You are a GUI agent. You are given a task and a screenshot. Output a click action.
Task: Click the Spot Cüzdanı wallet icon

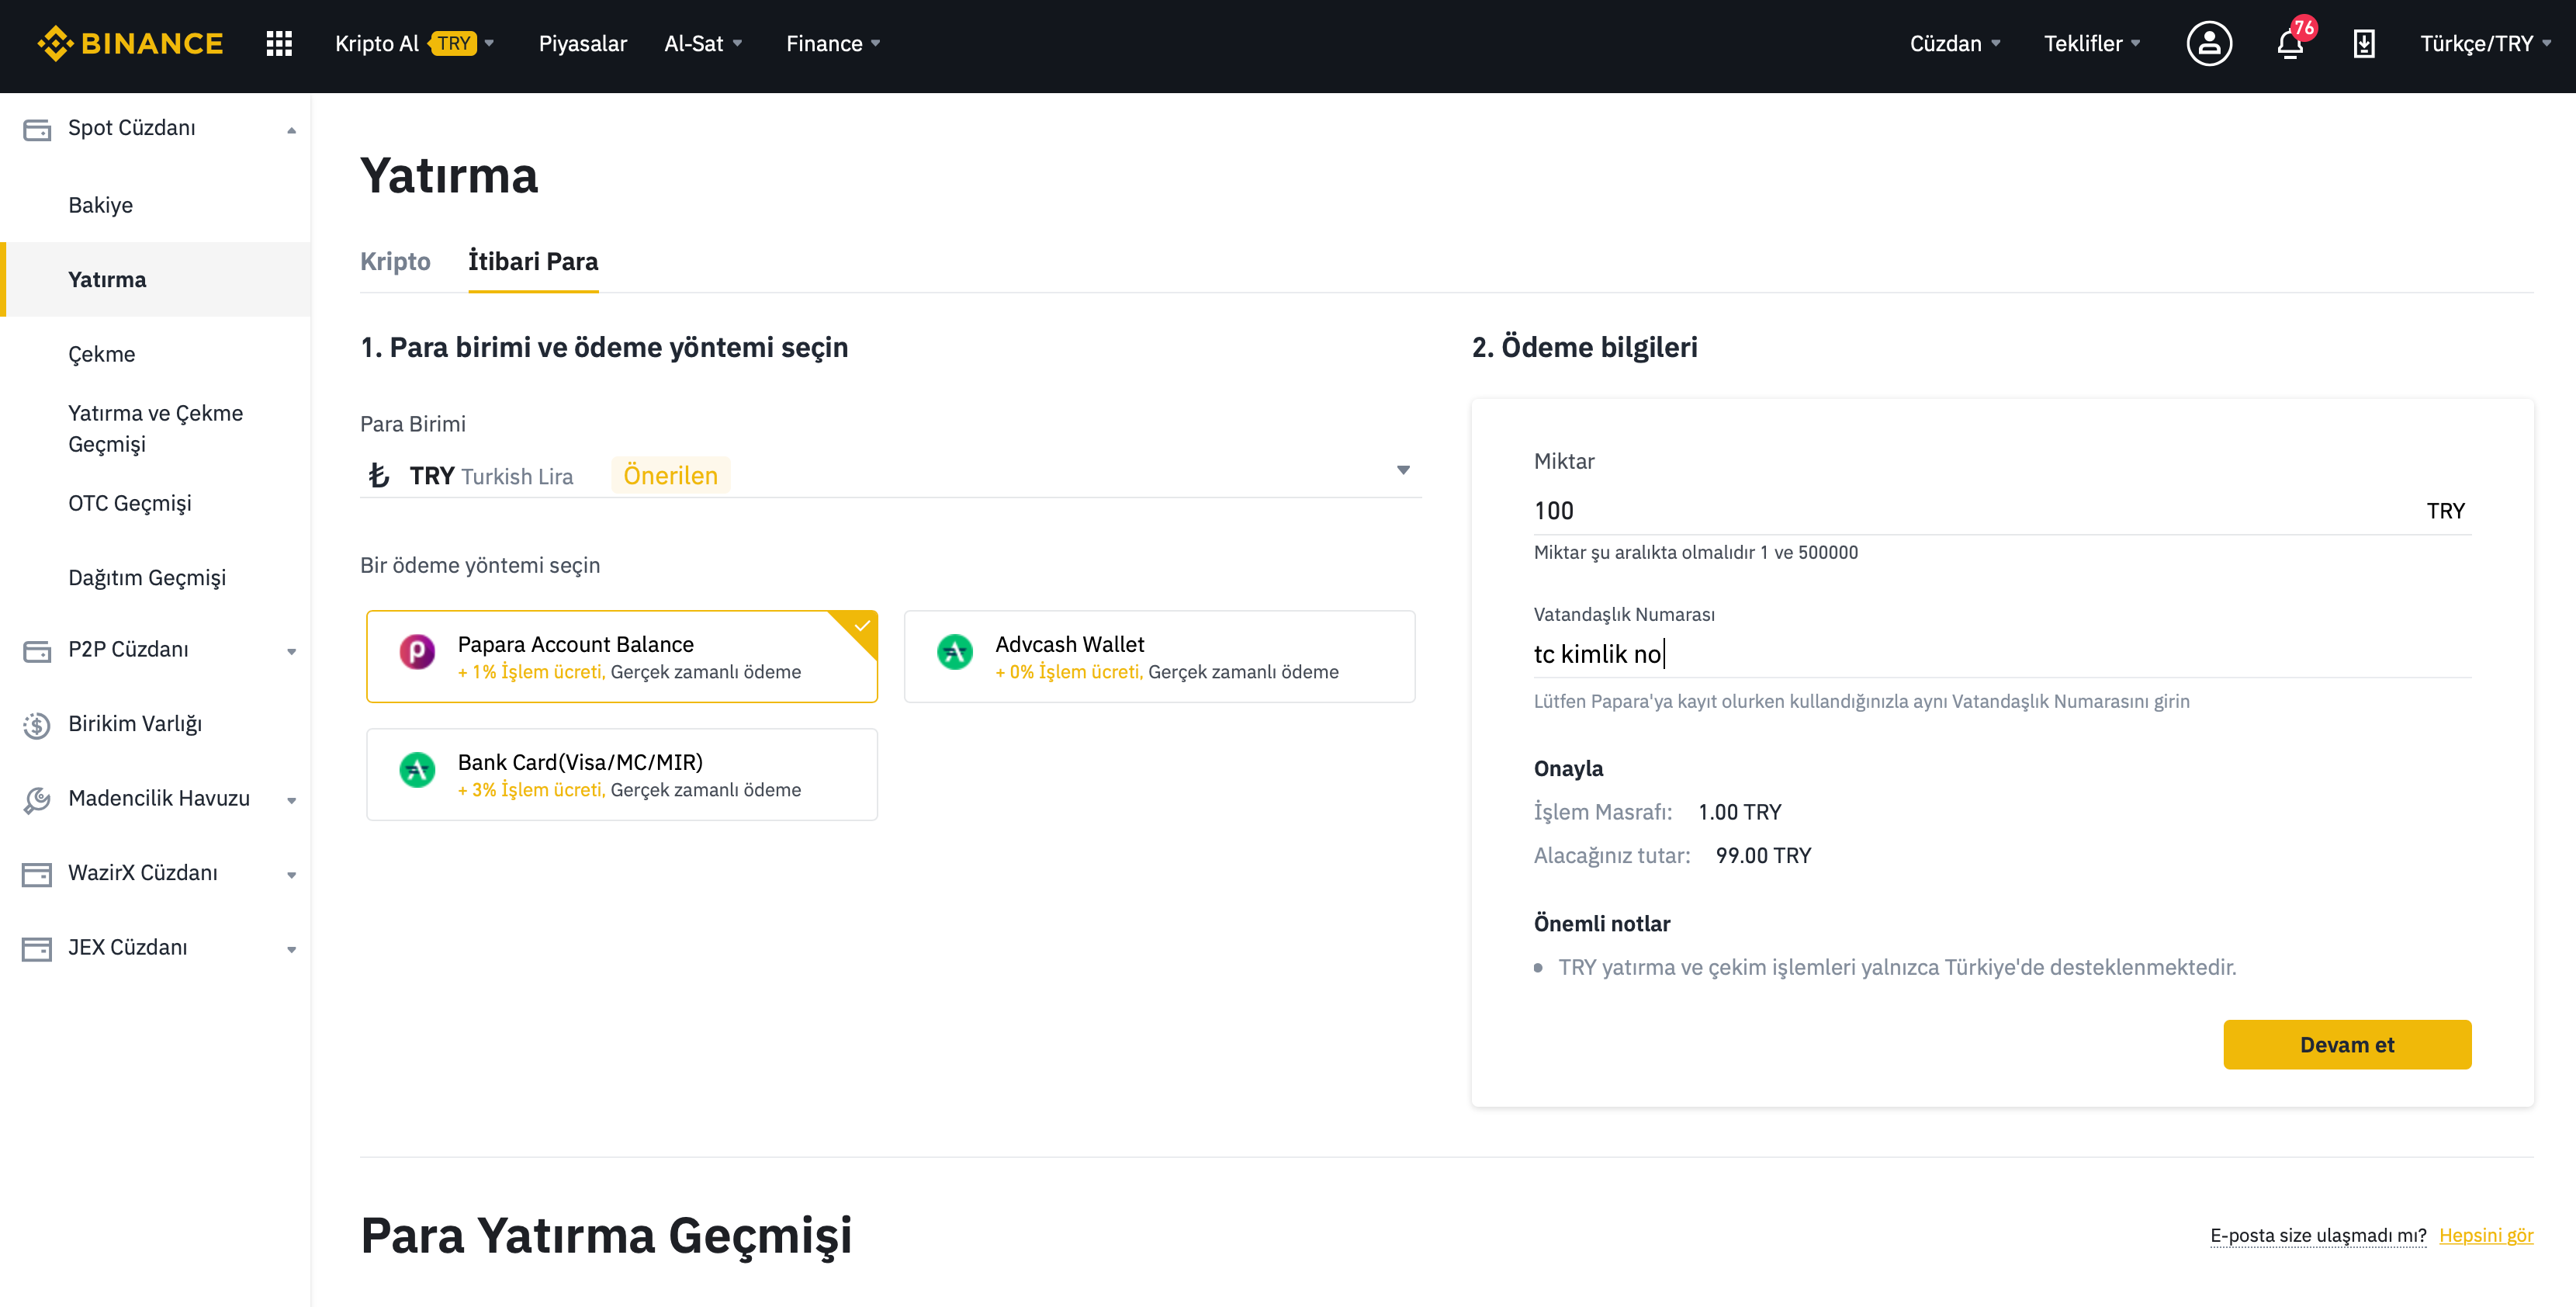click(37, 129)
